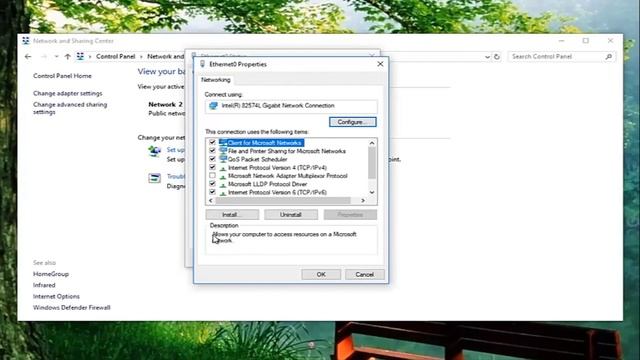Screen dimensions: 640x360
Task: Click the list's horizontal scrollbar thumb
Action: (x=283, y=200)
